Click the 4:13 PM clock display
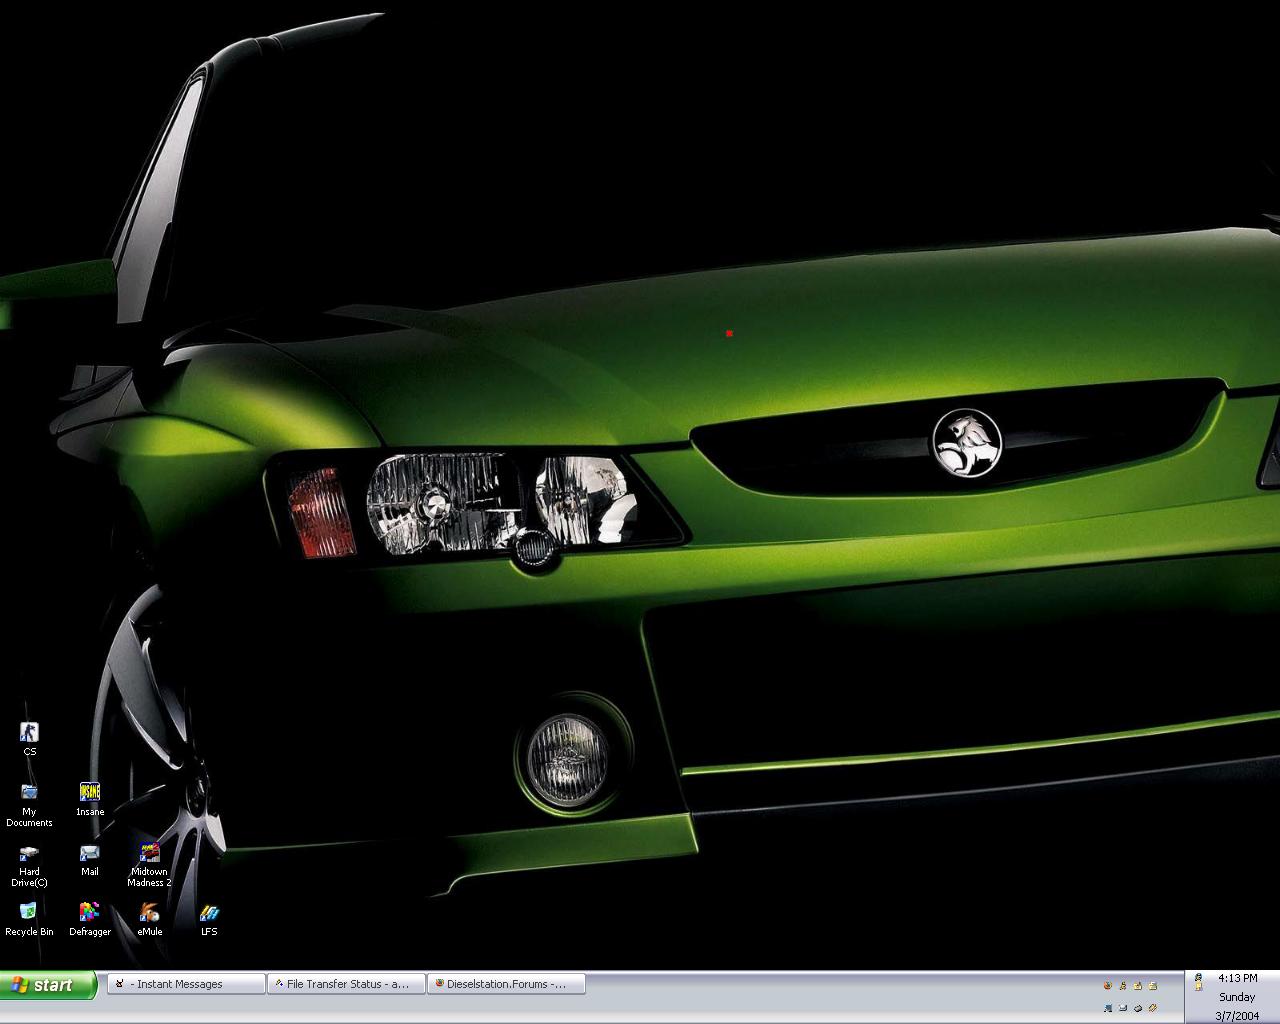Image resolution: width=1280 pixels, height=1024 pixels. [x=1237, y=978]
